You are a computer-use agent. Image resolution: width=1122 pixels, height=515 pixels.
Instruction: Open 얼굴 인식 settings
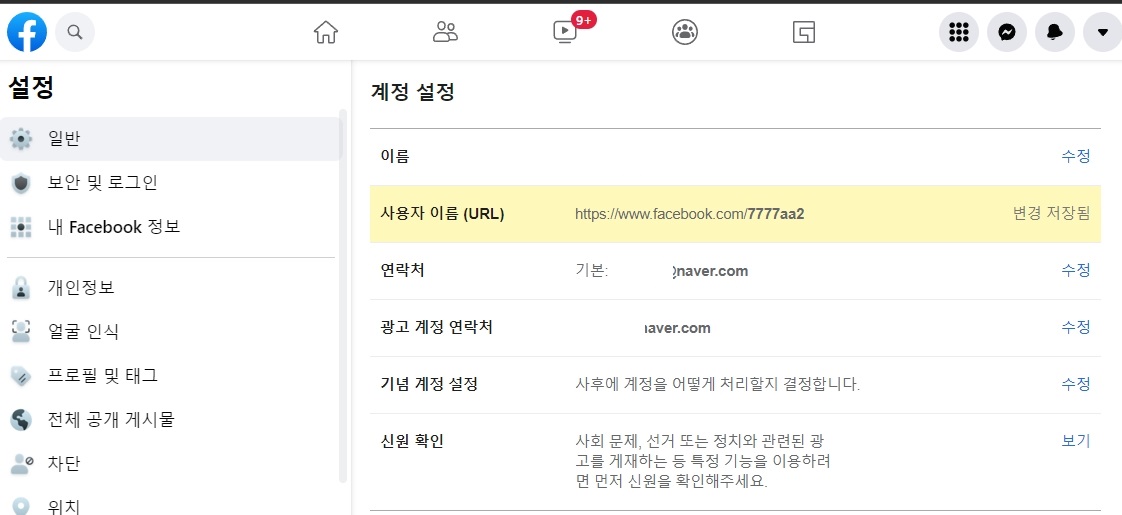point(171,331)
